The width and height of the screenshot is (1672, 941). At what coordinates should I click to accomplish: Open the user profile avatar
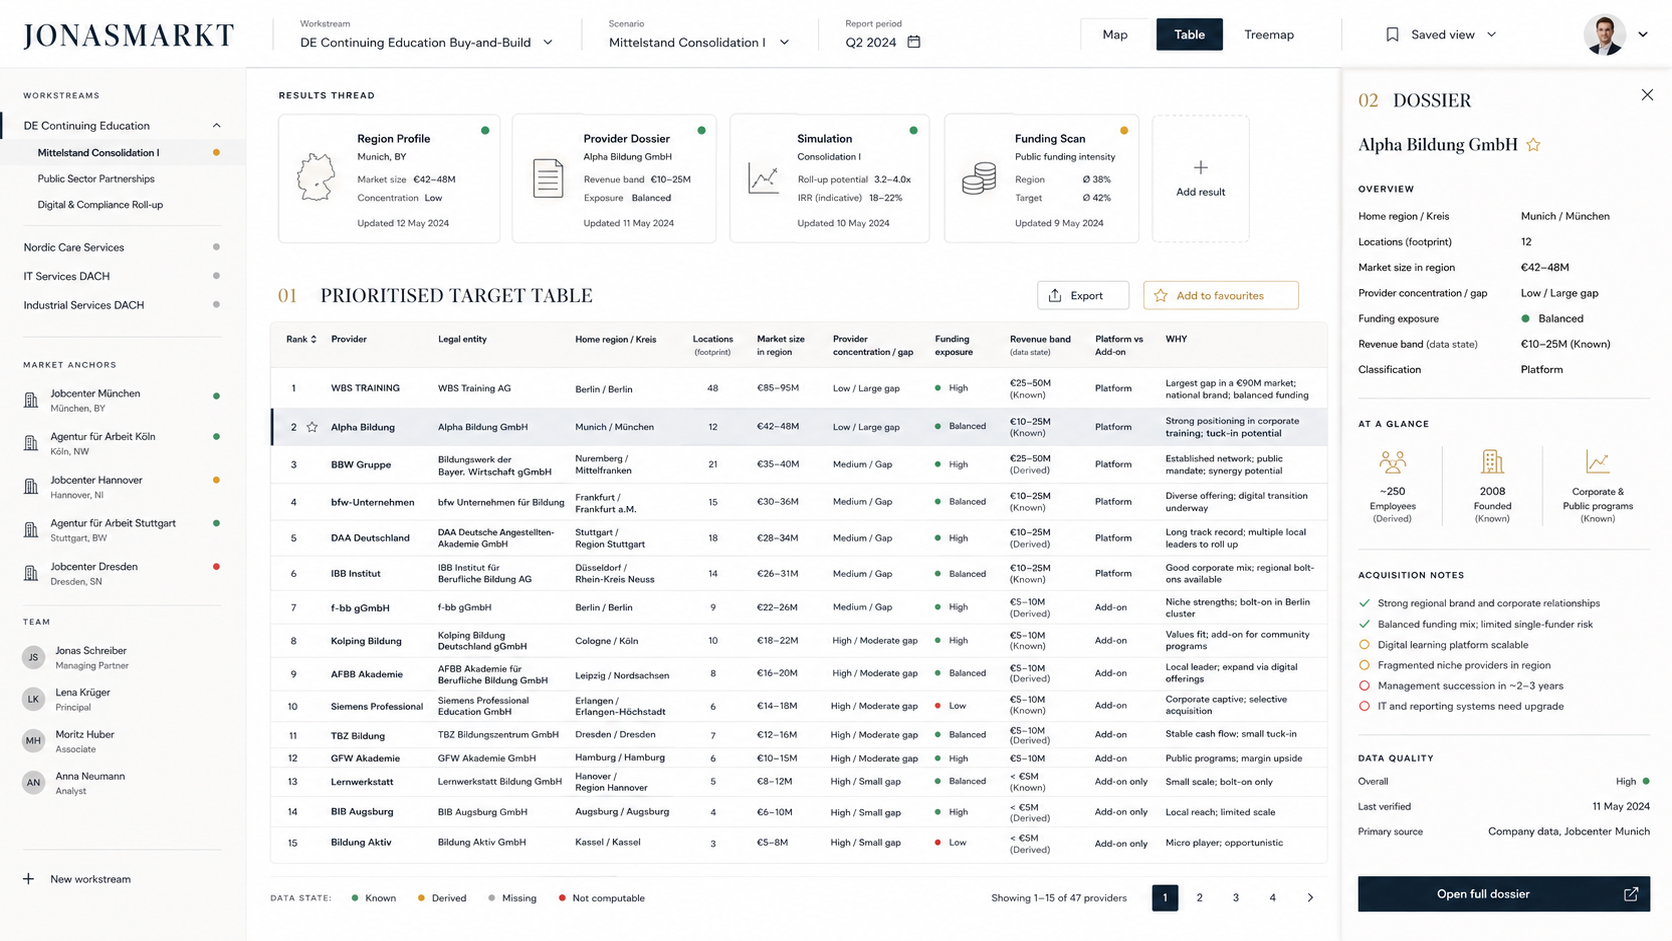[1605, 35]
